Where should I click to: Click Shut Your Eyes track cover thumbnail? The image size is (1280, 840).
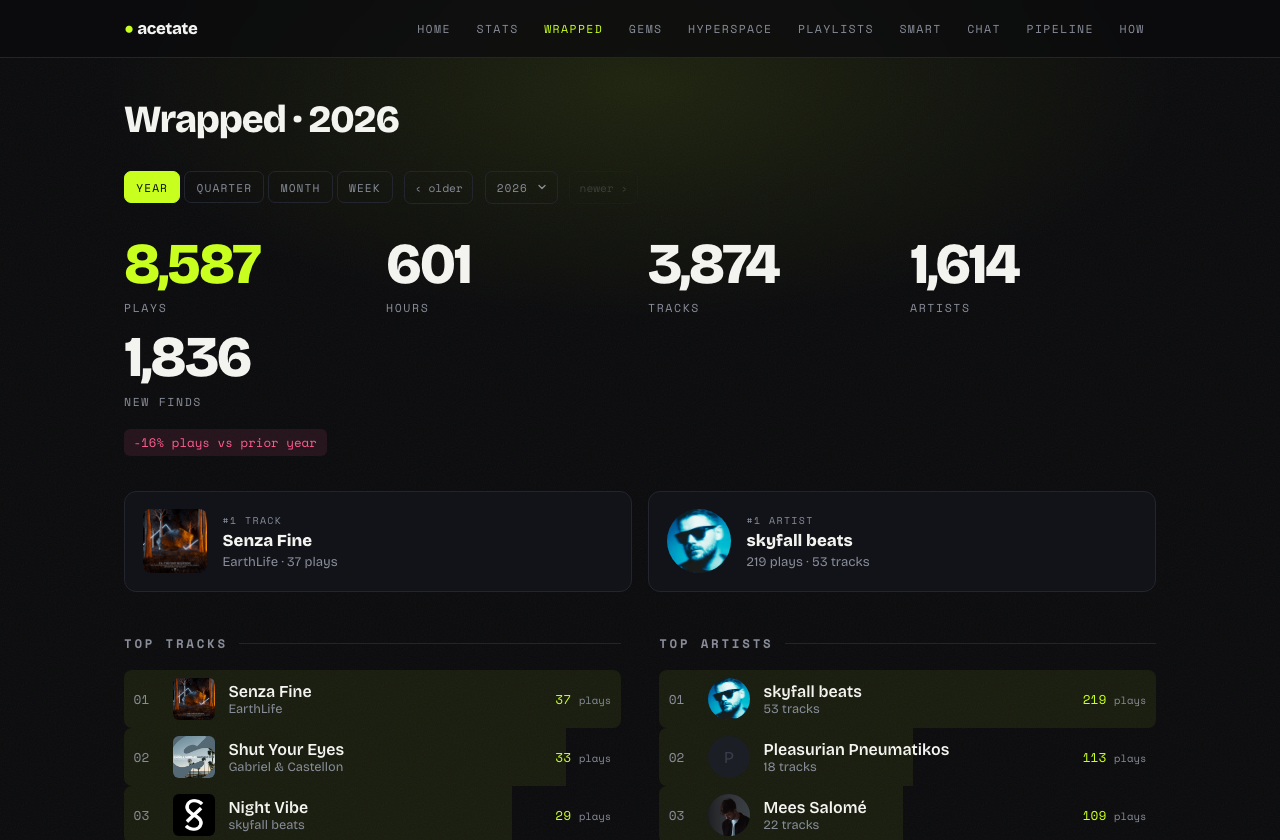(194, 757)
